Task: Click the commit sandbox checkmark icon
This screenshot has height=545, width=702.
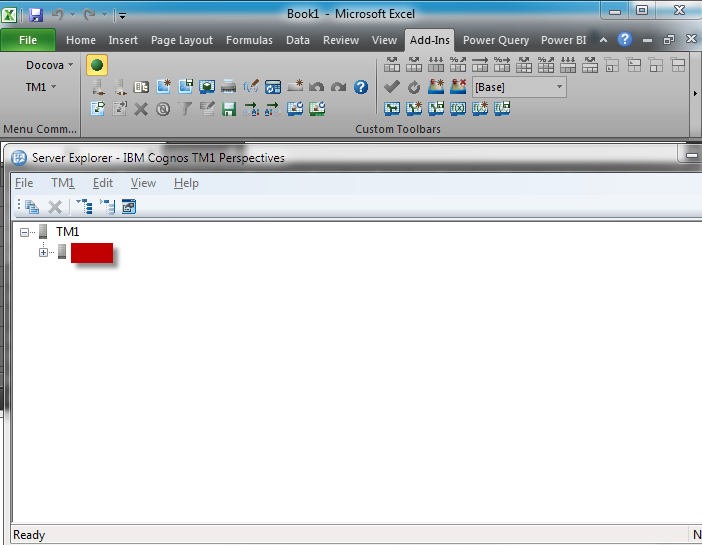Action: (392, 86)
